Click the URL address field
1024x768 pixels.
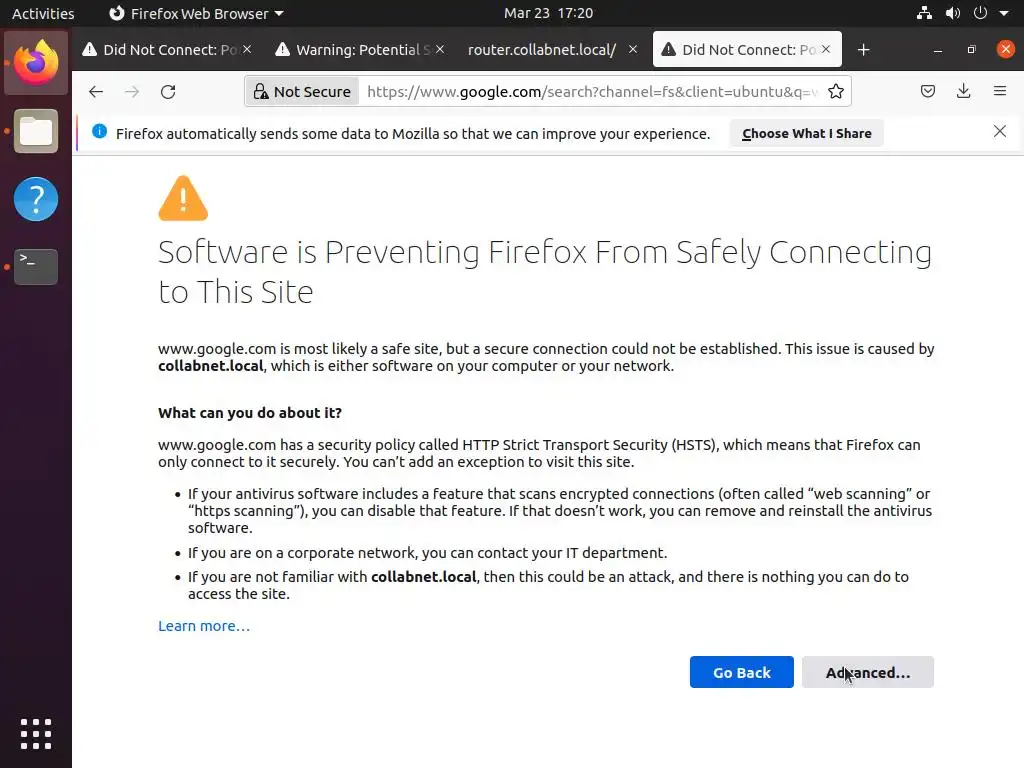click(590, 92)
